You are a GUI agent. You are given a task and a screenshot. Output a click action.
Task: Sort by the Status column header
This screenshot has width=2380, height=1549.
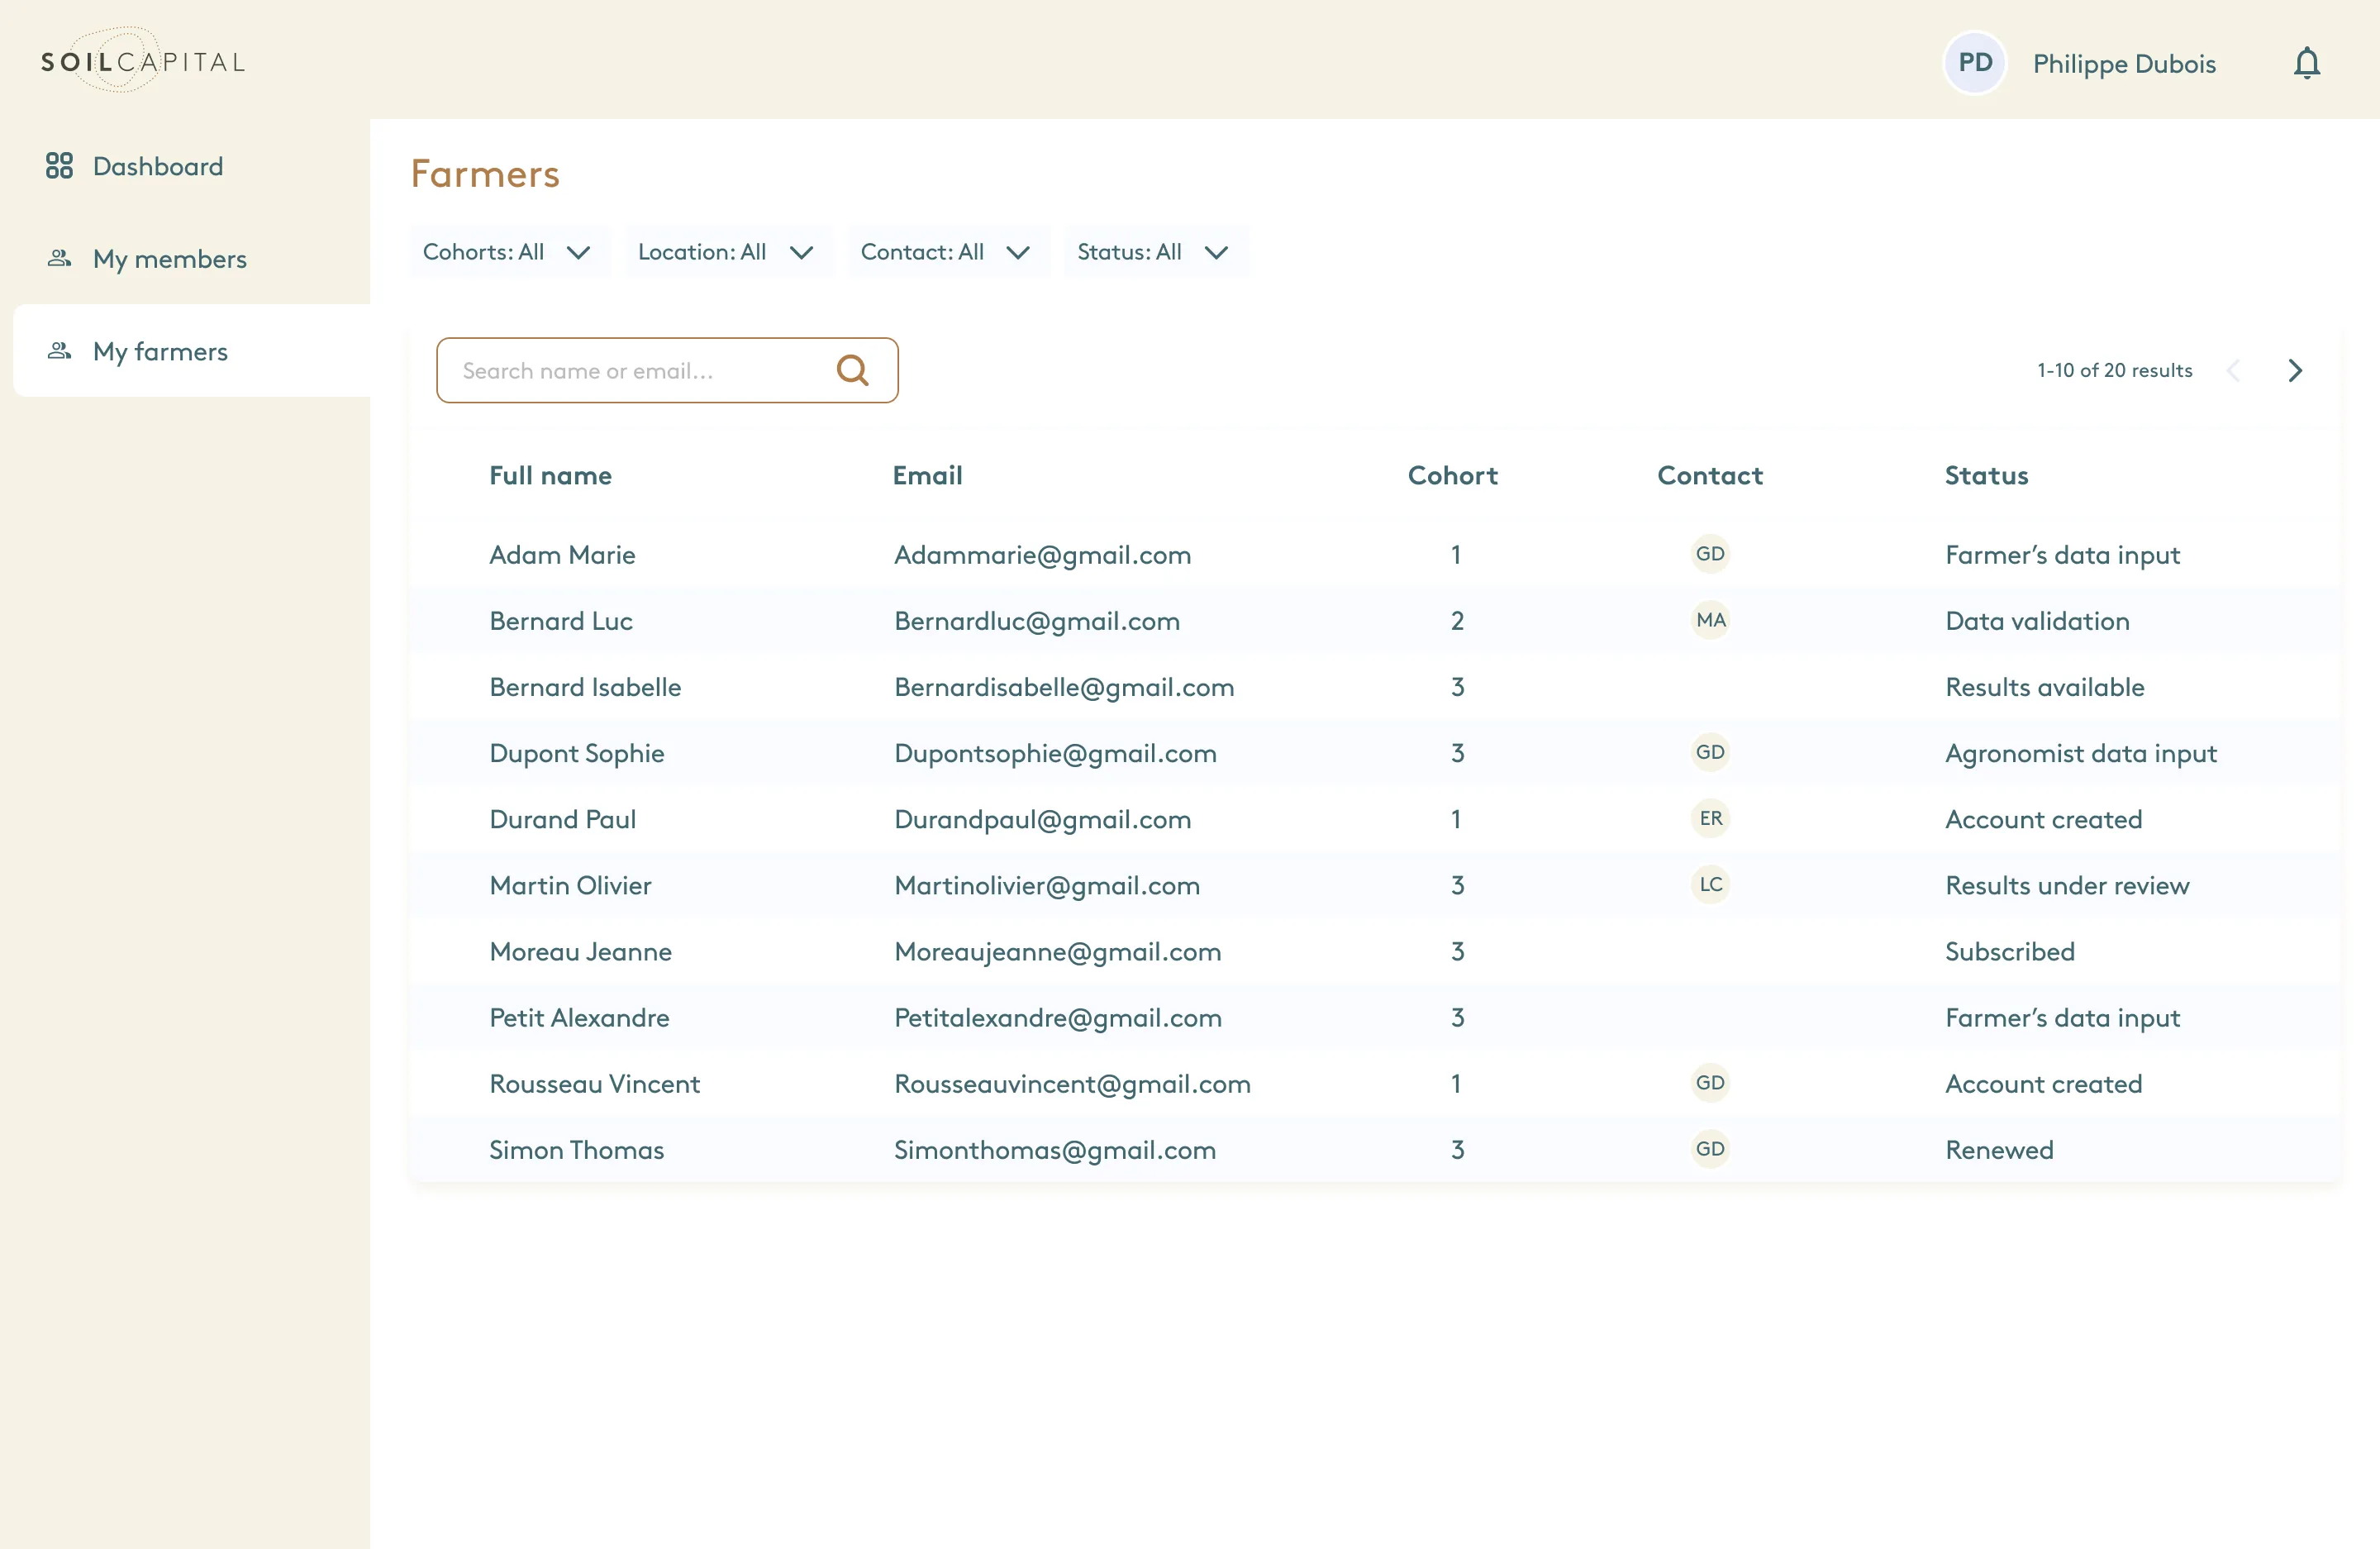click(x=1986, y=476)
